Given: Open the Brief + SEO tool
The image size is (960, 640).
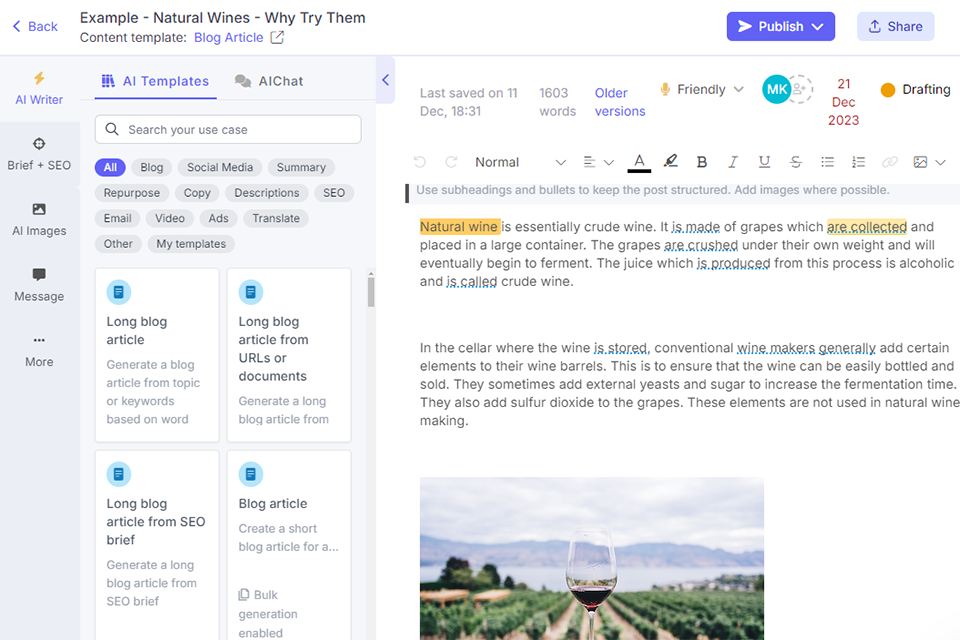Looking at the screenshot, I should pyautogui.click(x=39, y=155).
